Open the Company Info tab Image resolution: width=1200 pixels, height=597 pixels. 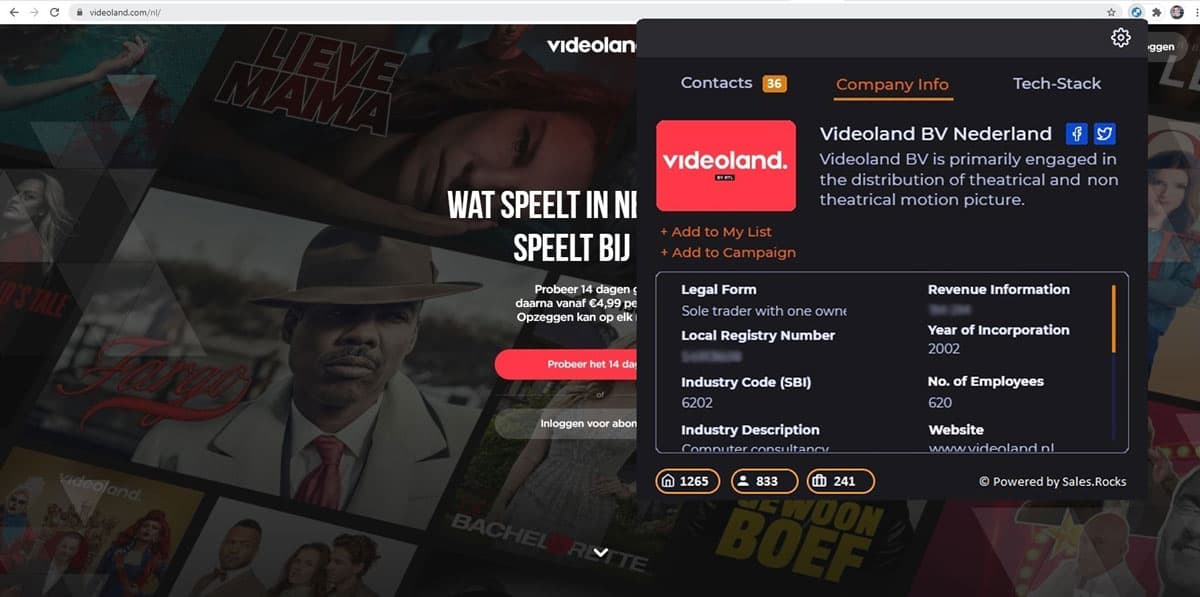tap(892, 85)
